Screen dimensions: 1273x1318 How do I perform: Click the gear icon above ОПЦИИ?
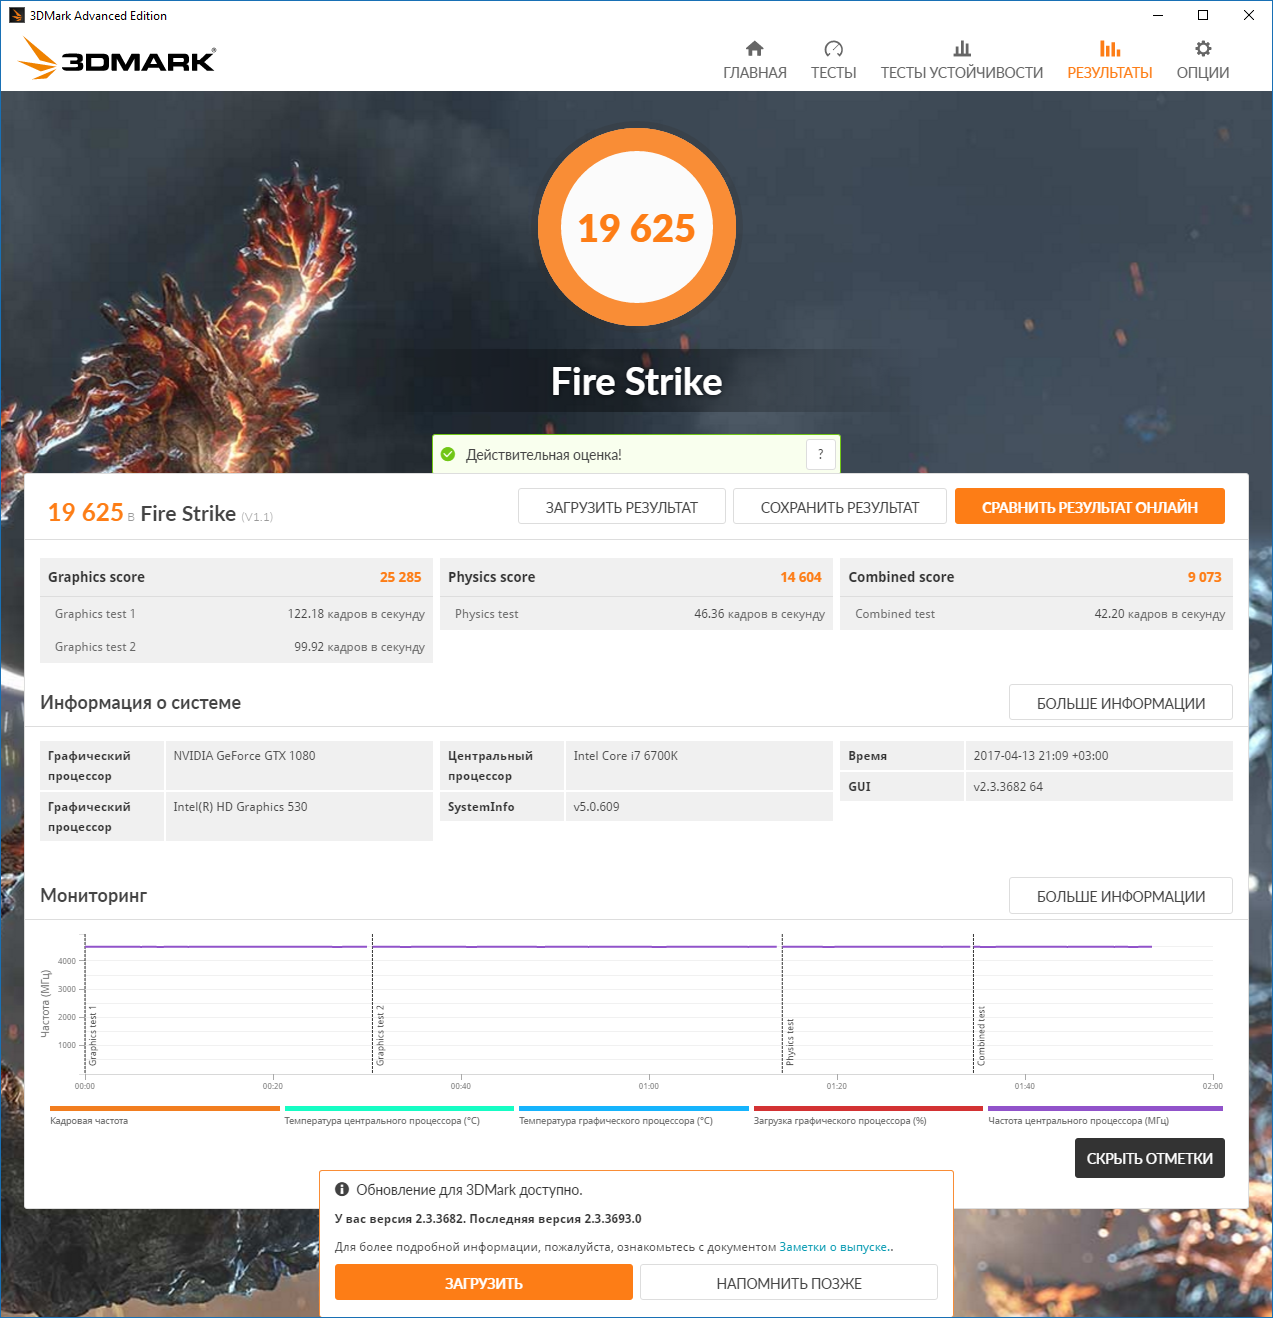(x=1203, y=48)
